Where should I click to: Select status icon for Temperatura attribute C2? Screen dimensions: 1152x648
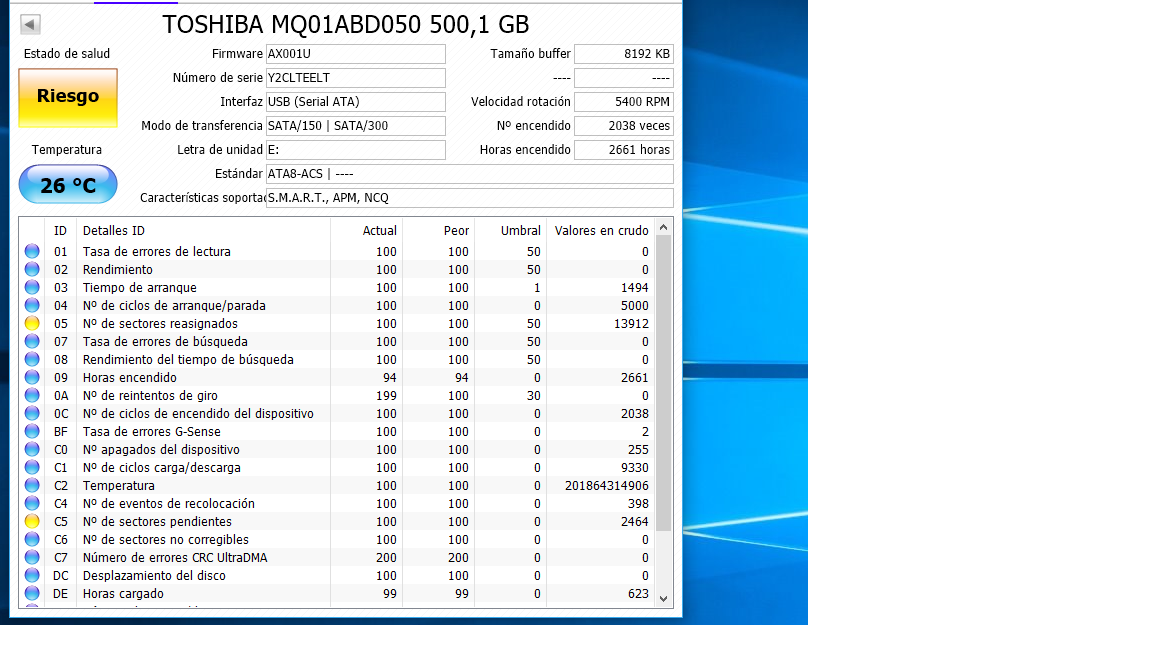coord(32,486)
